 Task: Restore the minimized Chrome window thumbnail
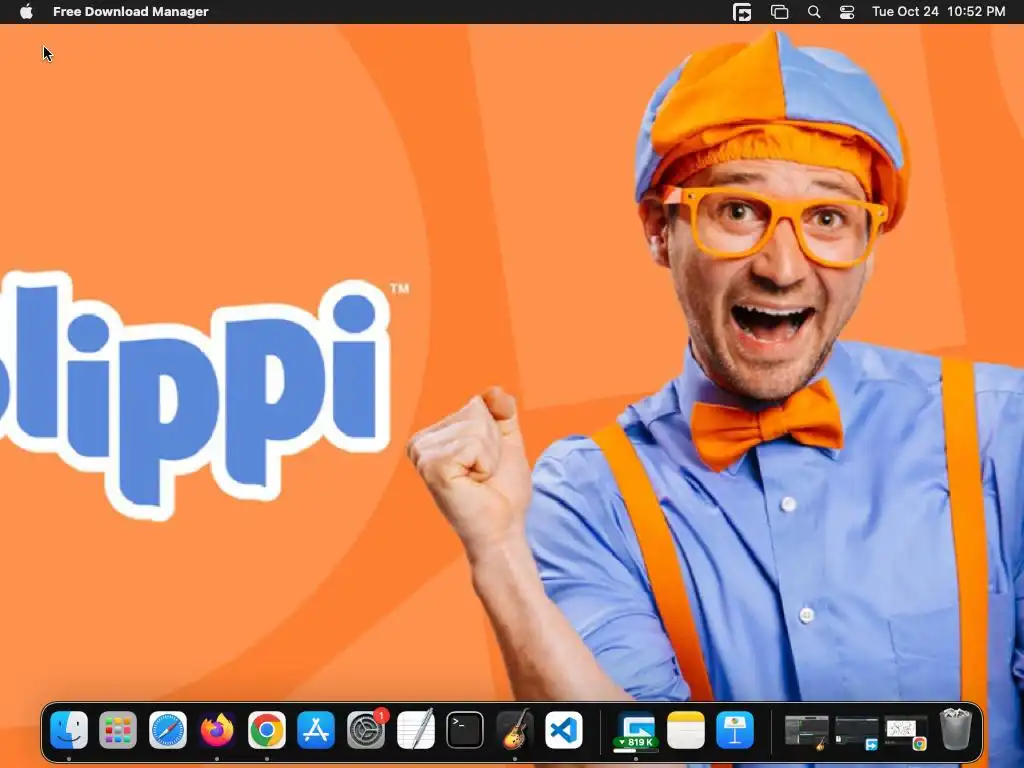[x=906, y=733]
